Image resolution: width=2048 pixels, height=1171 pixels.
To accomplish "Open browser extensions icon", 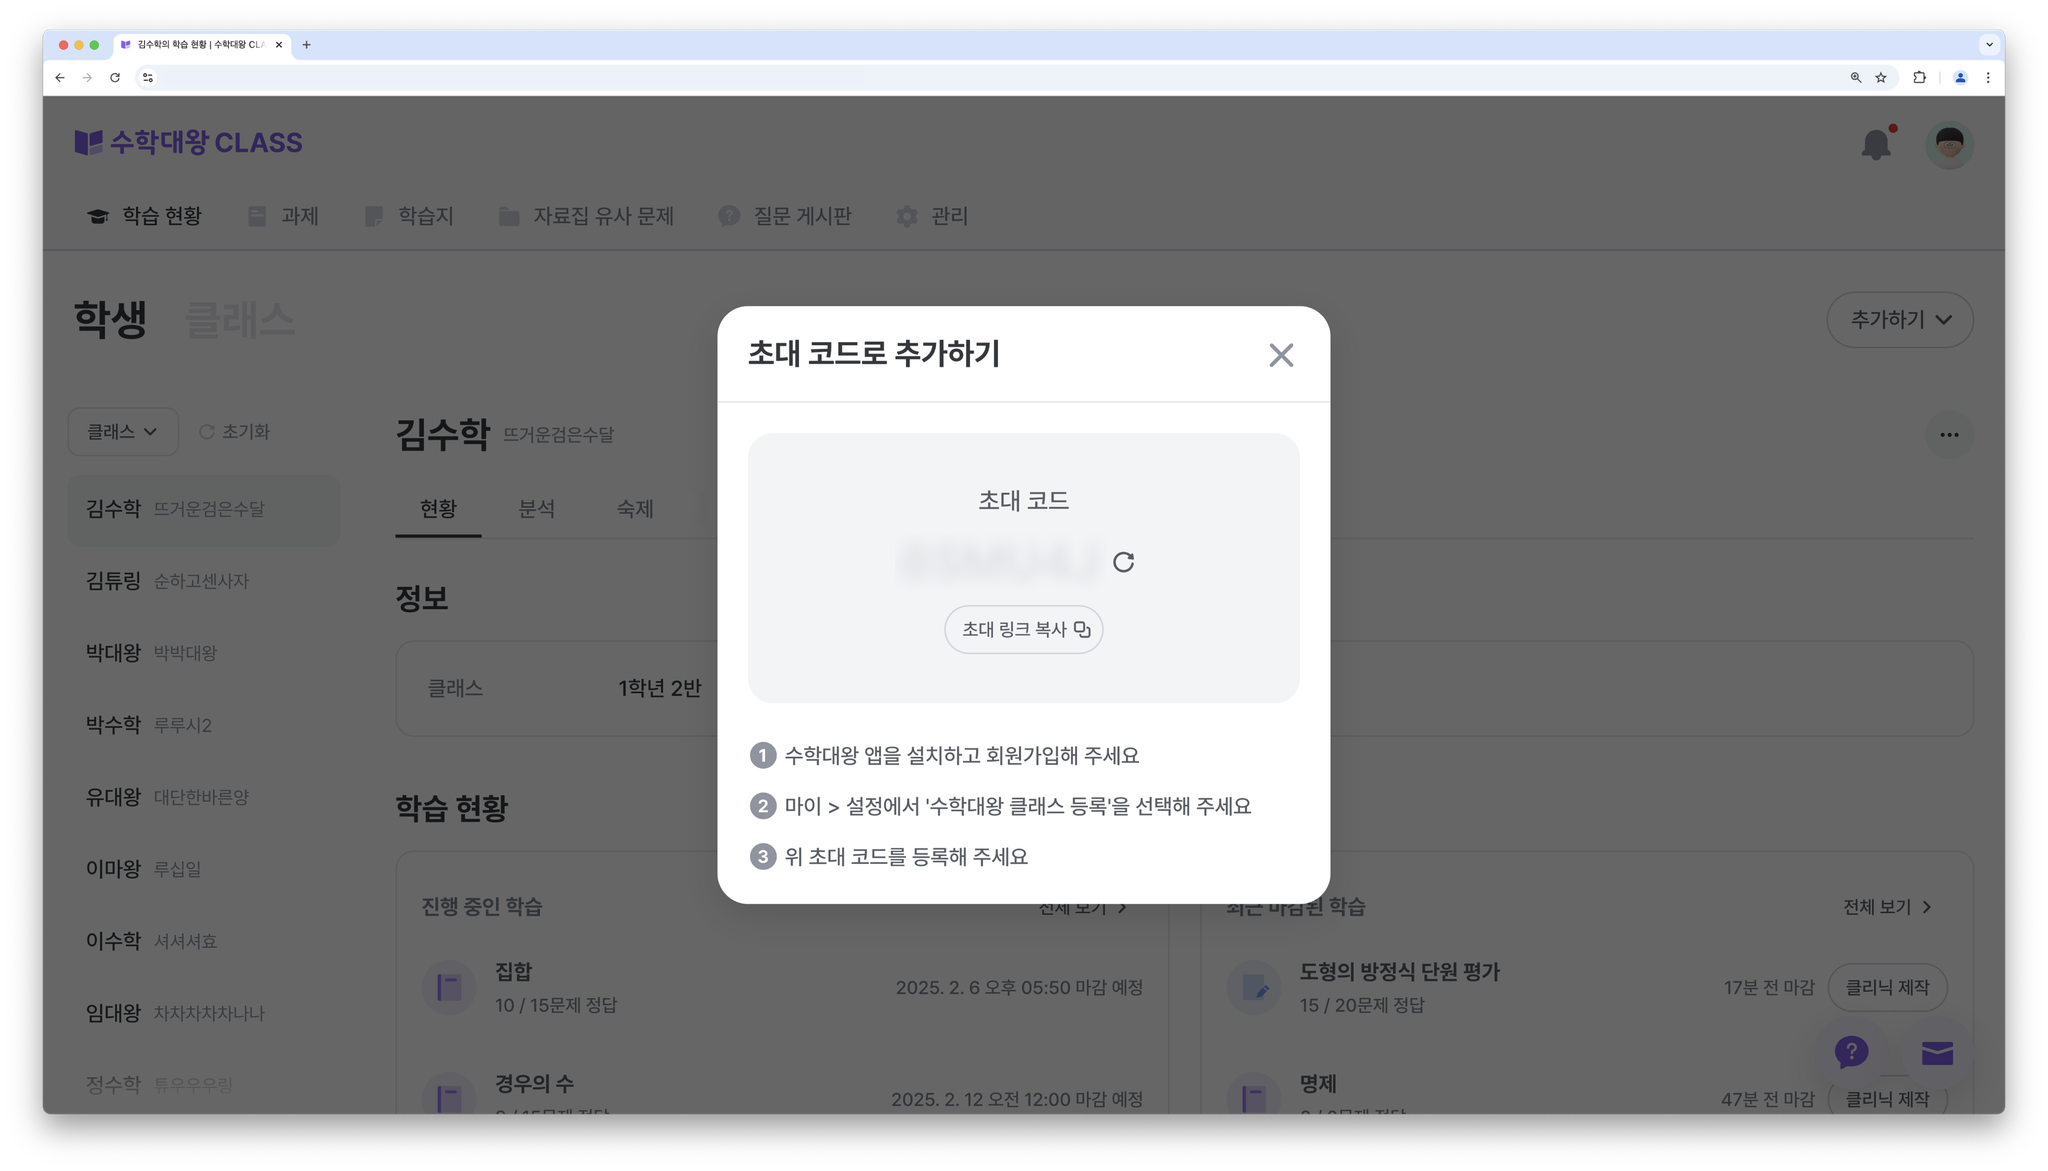I will click(x=1919, y=77).
